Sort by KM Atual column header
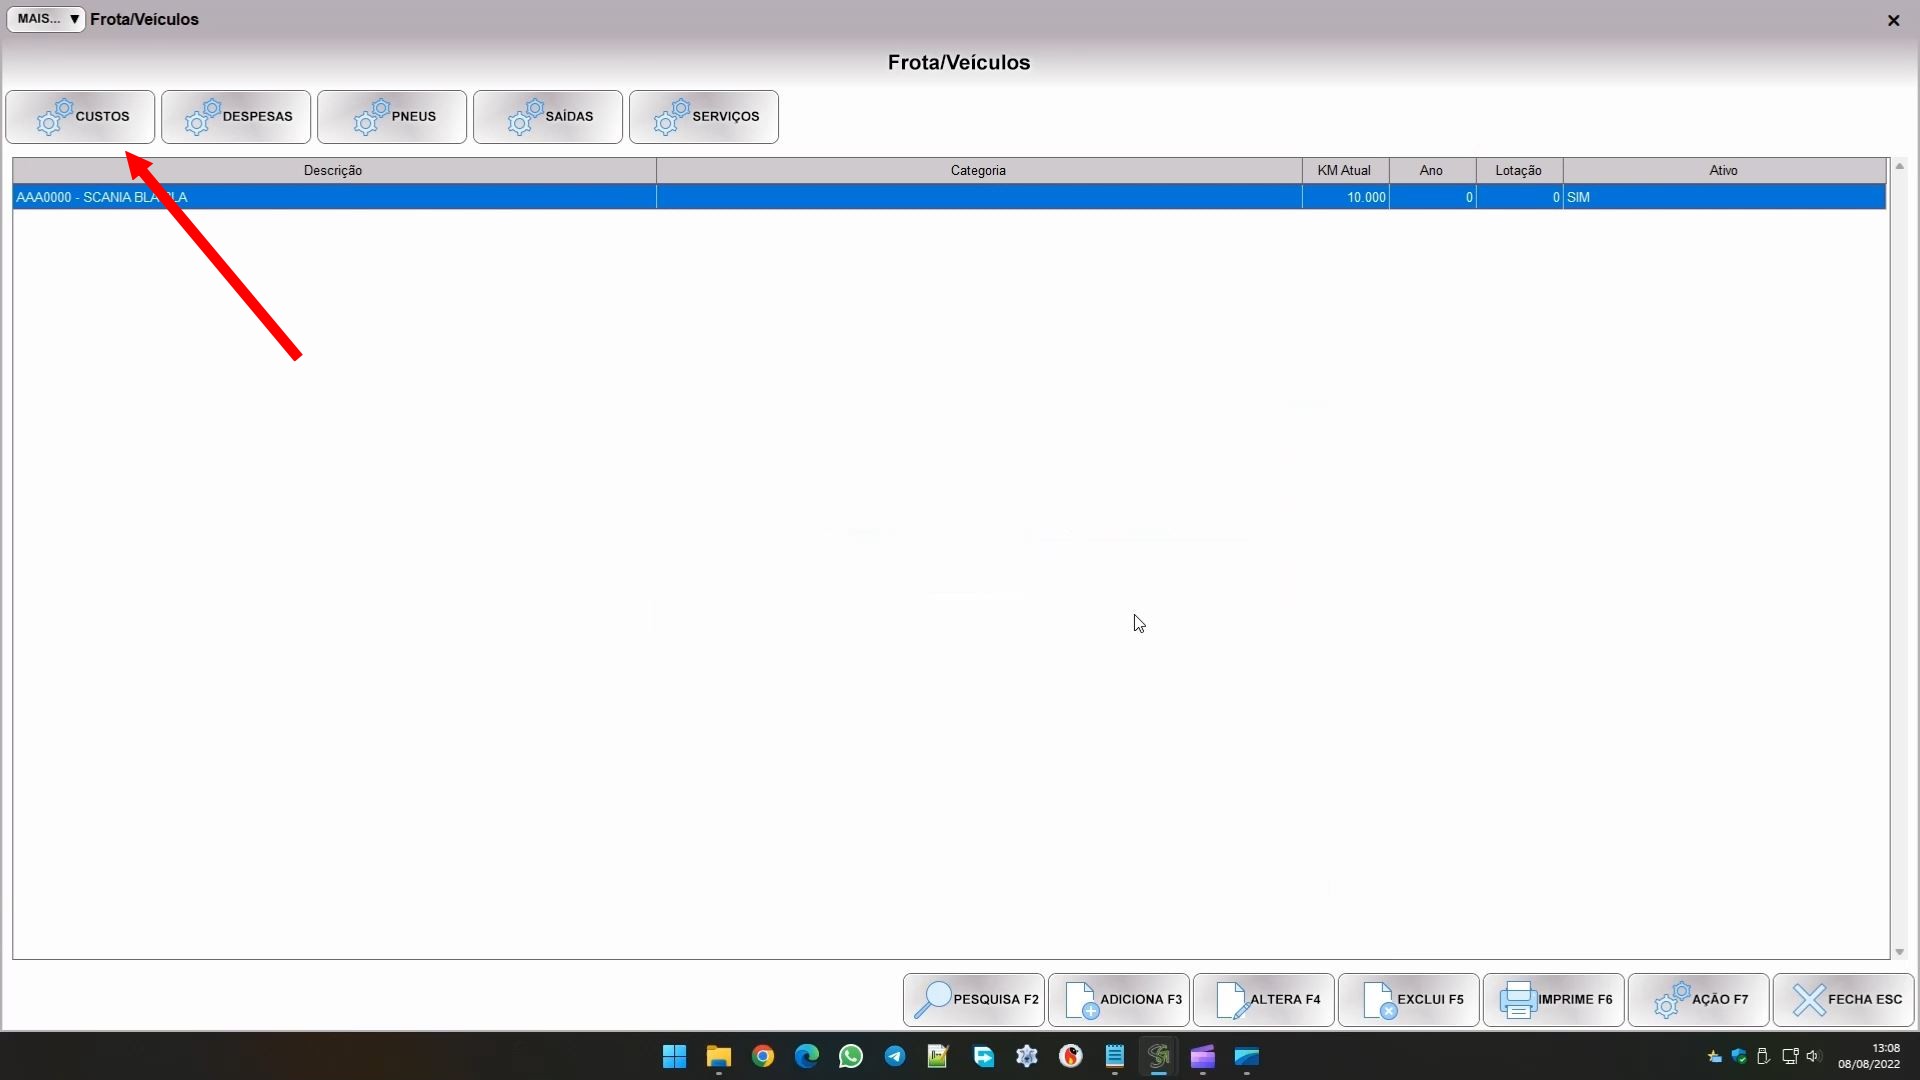The image size is (1920, 1080). [1344, 170]
